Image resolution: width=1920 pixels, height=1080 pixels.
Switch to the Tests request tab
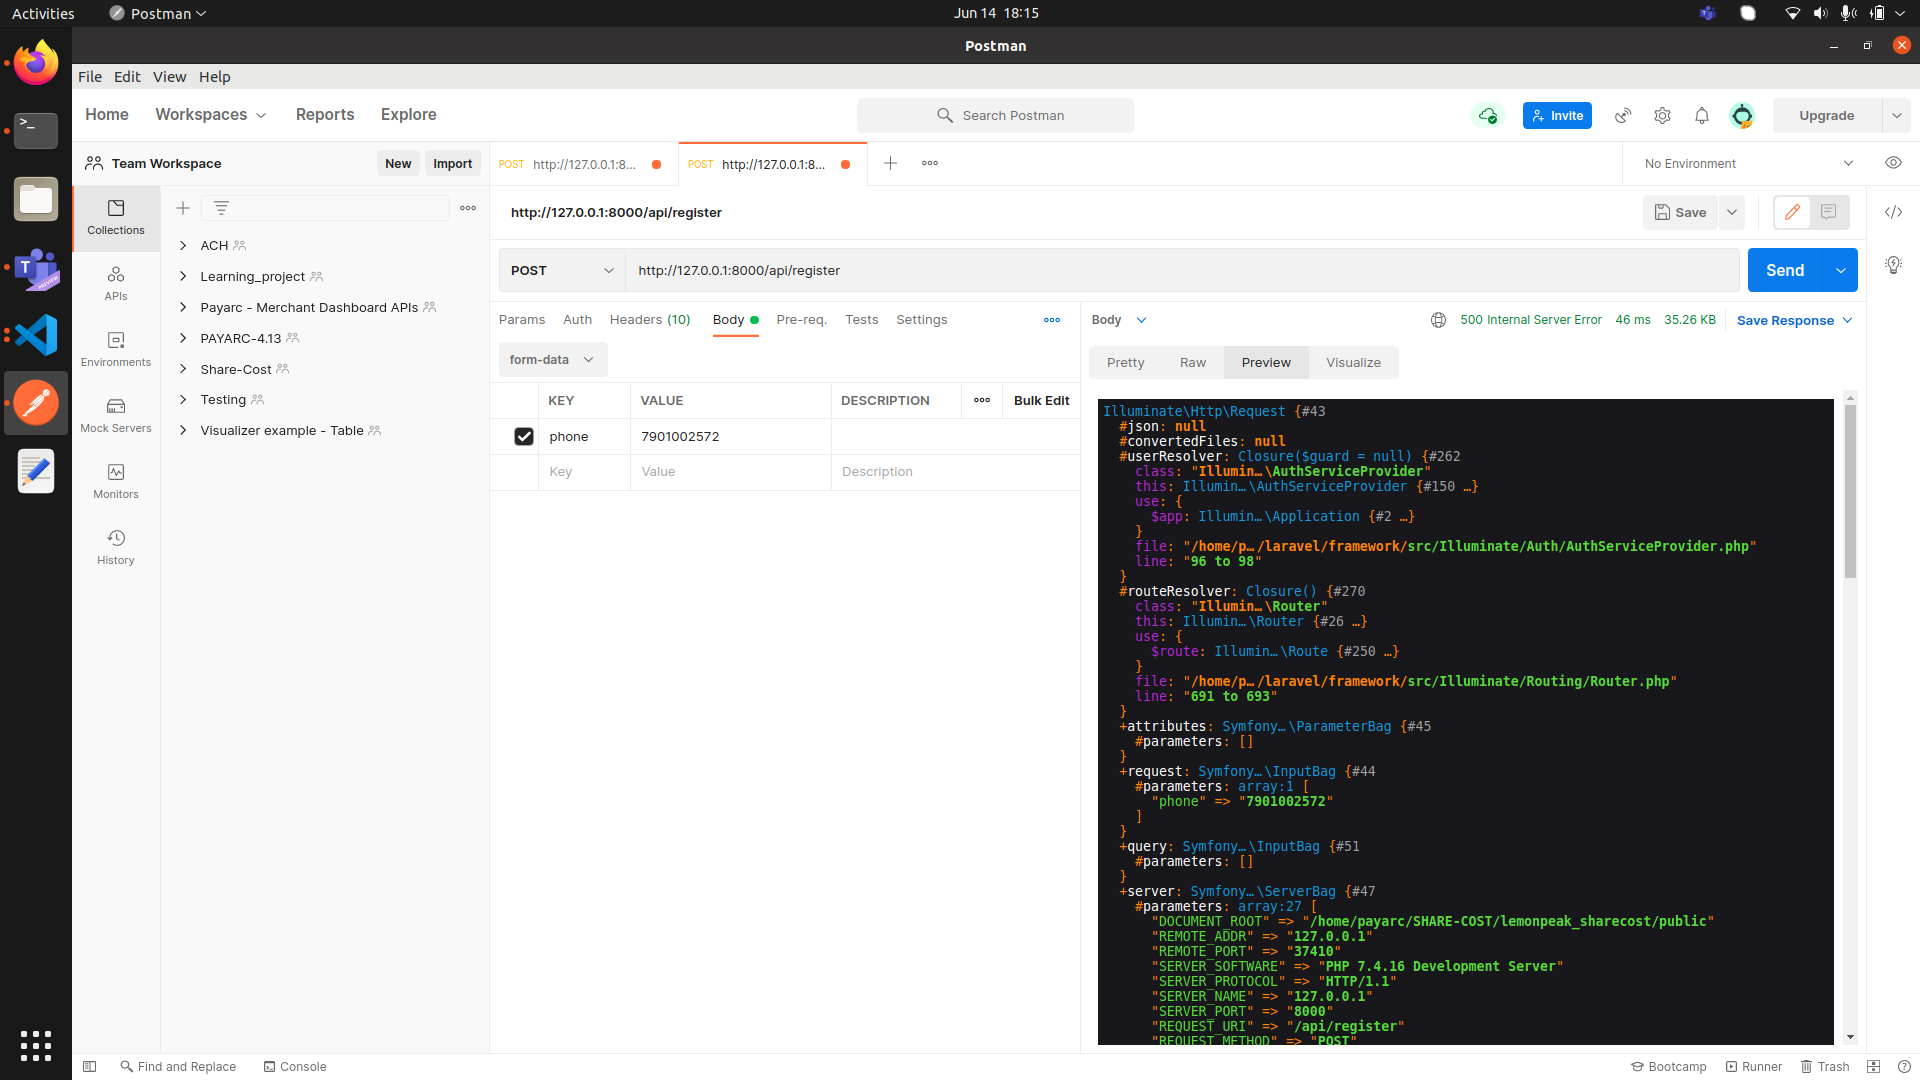click(860, 319)
